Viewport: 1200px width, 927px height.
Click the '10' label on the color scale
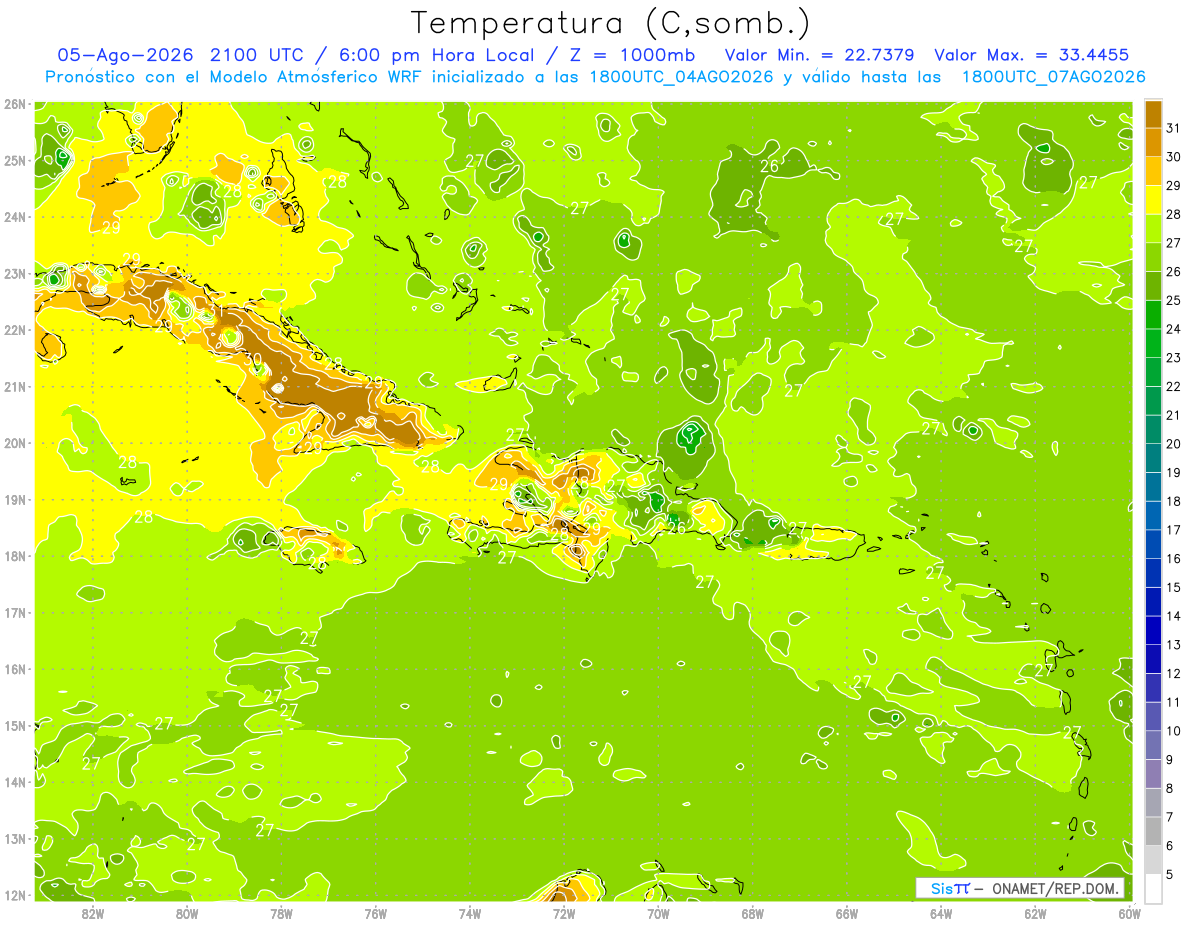tap(1174, 731)
